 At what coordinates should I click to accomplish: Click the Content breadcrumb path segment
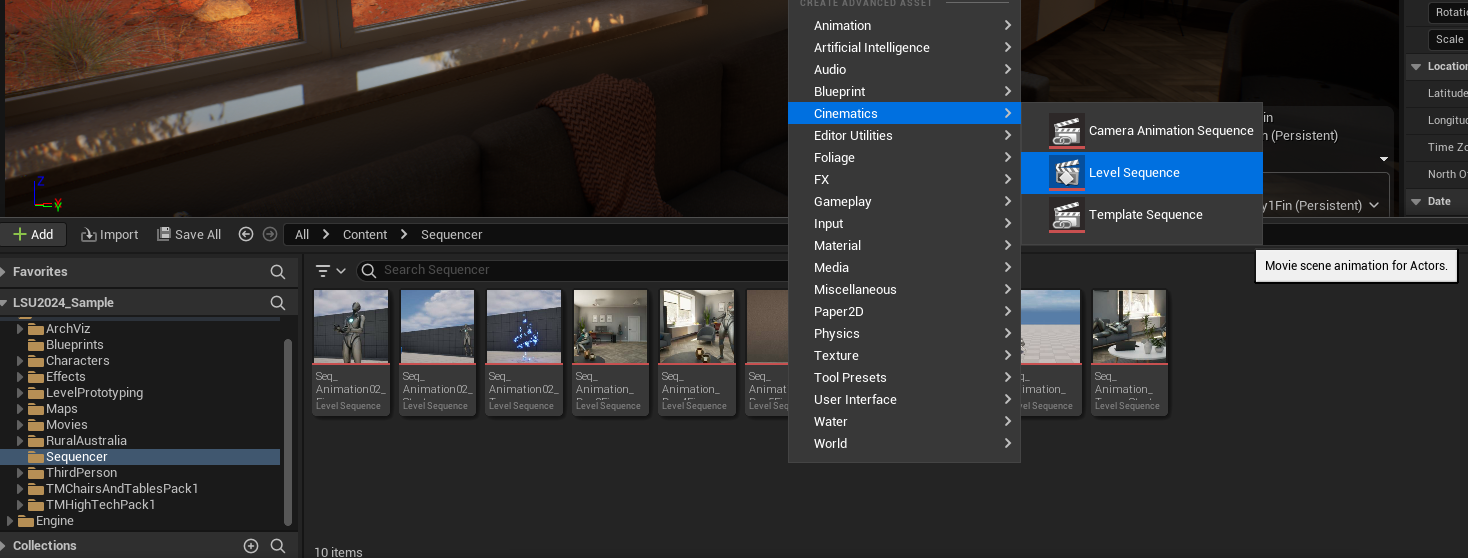pyautogui.click(x=365, y=234)
